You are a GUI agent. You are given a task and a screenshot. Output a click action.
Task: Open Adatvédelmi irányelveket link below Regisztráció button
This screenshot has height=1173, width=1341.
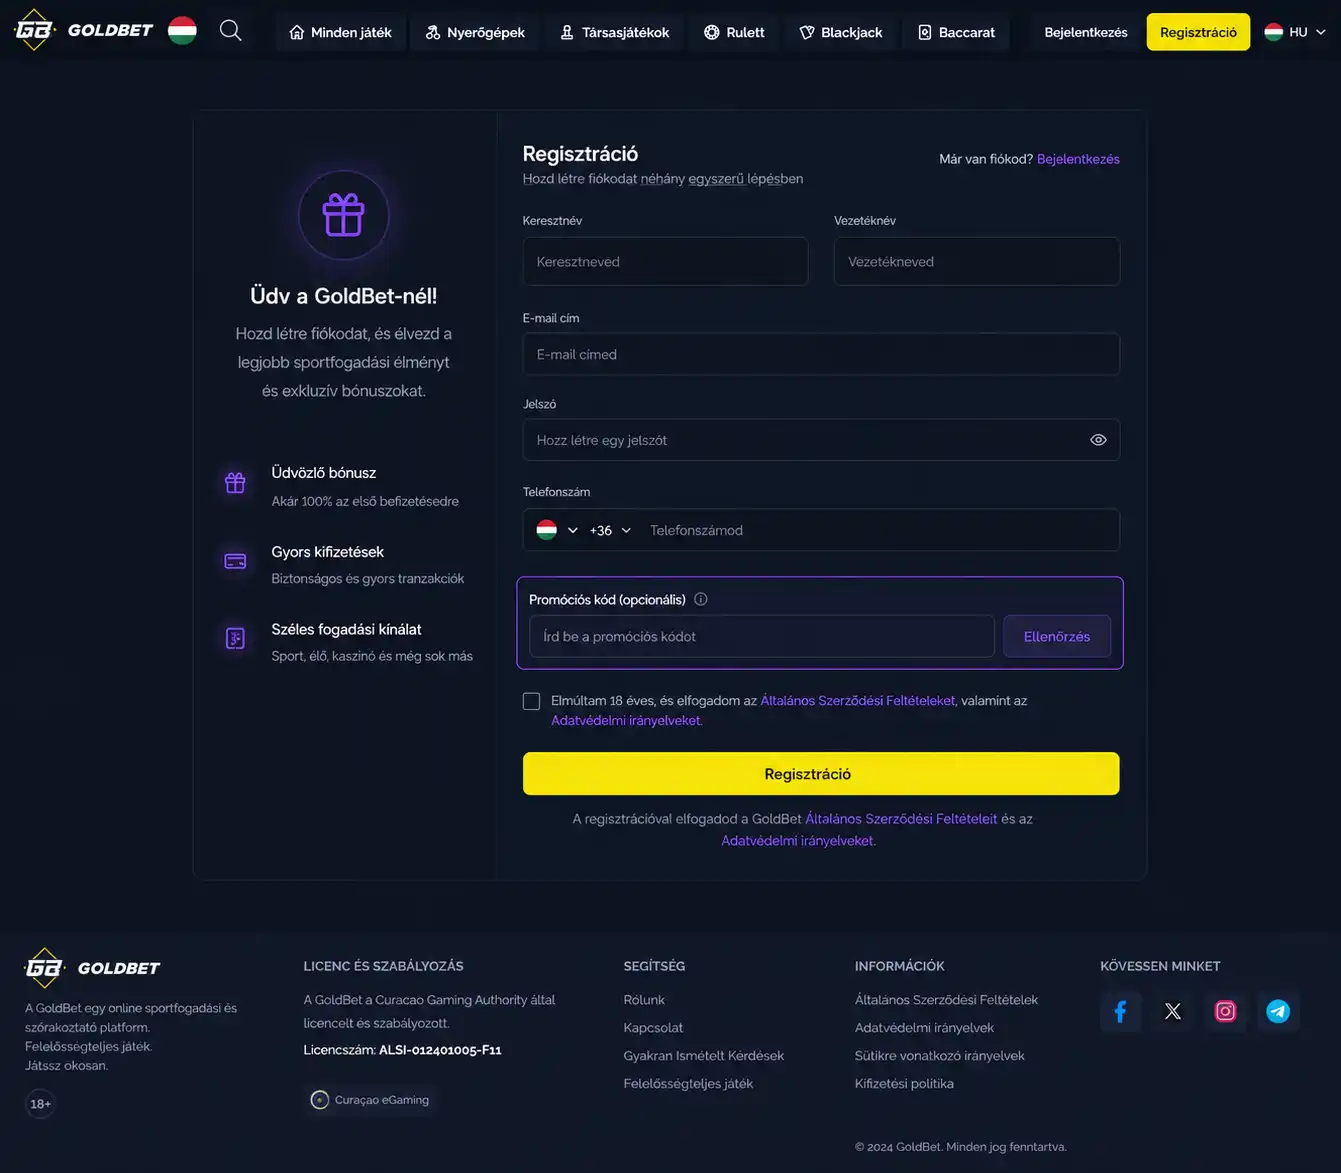(797, 841)
